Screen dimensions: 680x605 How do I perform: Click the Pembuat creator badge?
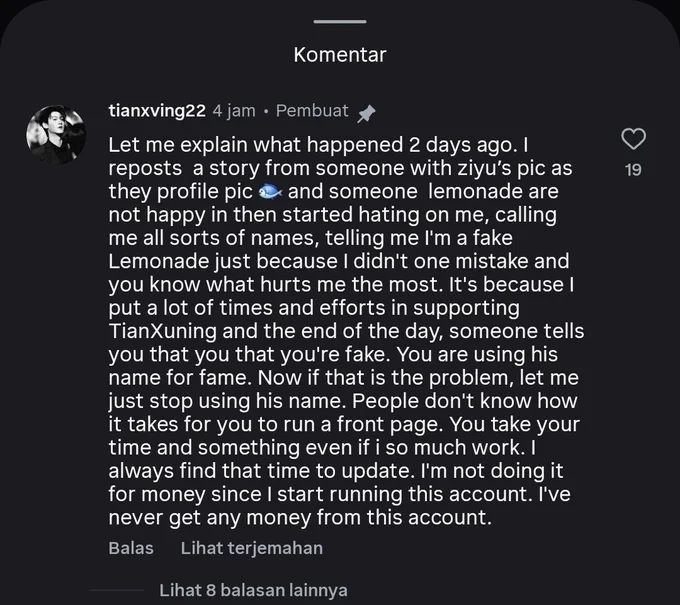(312, 111)
